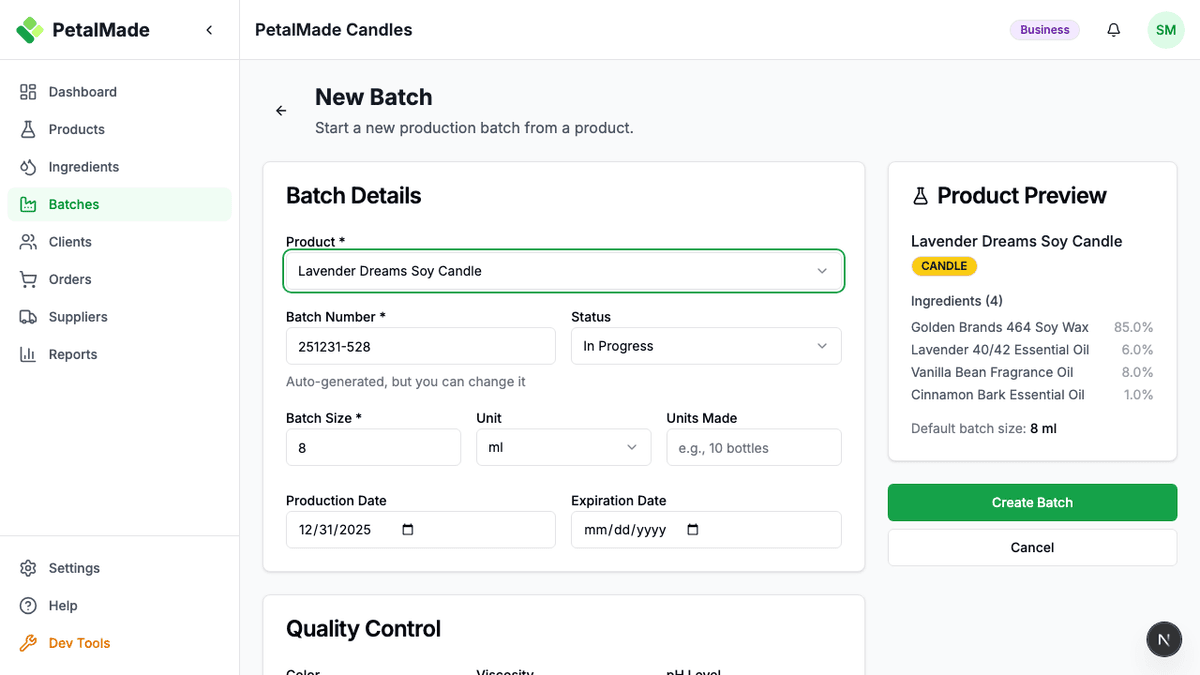The height and width of the screenshot is (675, 1200).
Task: Click the notification bell icon
Action: [x=1113, y=30]
